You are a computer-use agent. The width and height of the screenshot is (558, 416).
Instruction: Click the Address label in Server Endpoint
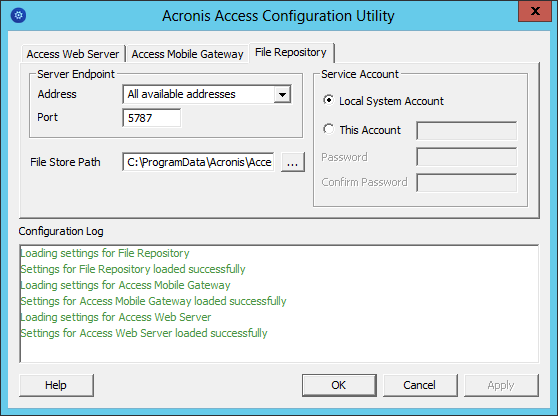pos(57,94)
